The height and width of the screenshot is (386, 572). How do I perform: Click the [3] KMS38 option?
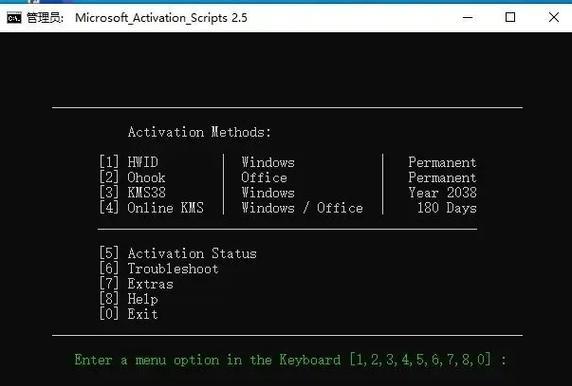pos(132,193)
